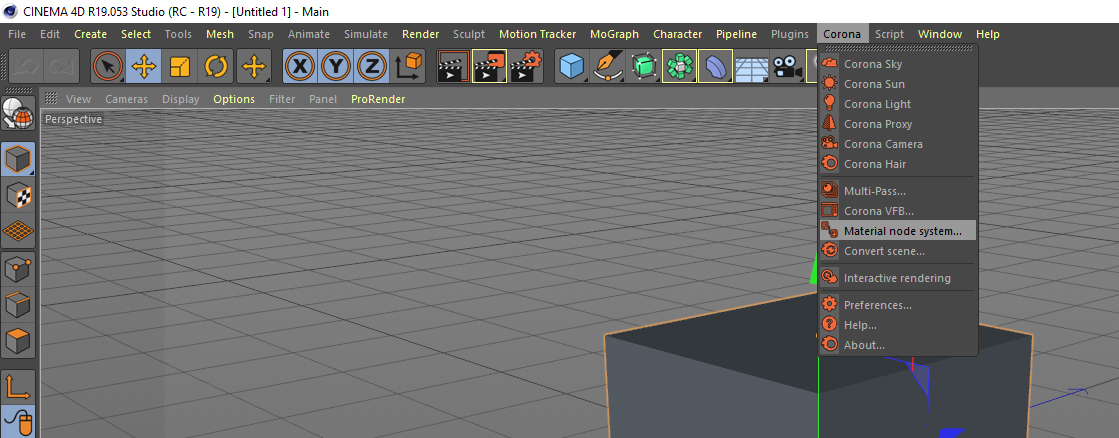Screen dimensions: 1119x438
Task: Choose Corona Camera menu entry
Action: (898, 144)
